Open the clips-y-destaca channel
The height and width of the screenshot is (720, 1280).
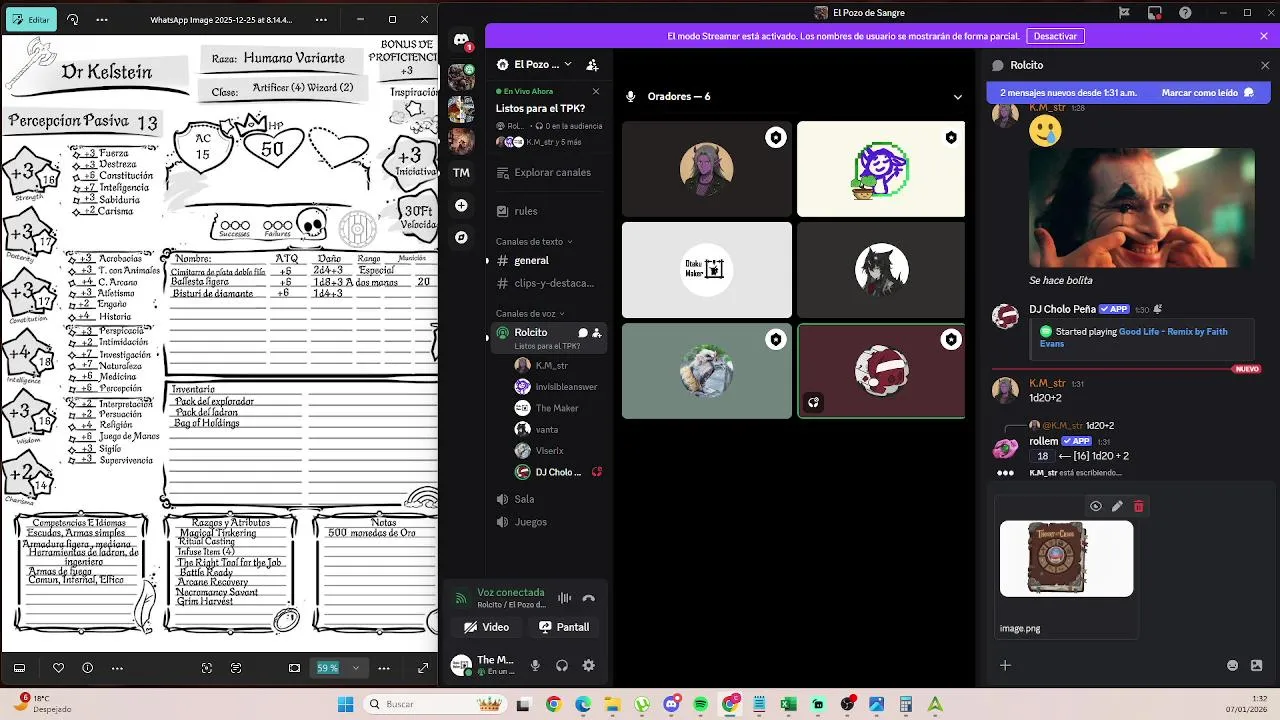548,283
